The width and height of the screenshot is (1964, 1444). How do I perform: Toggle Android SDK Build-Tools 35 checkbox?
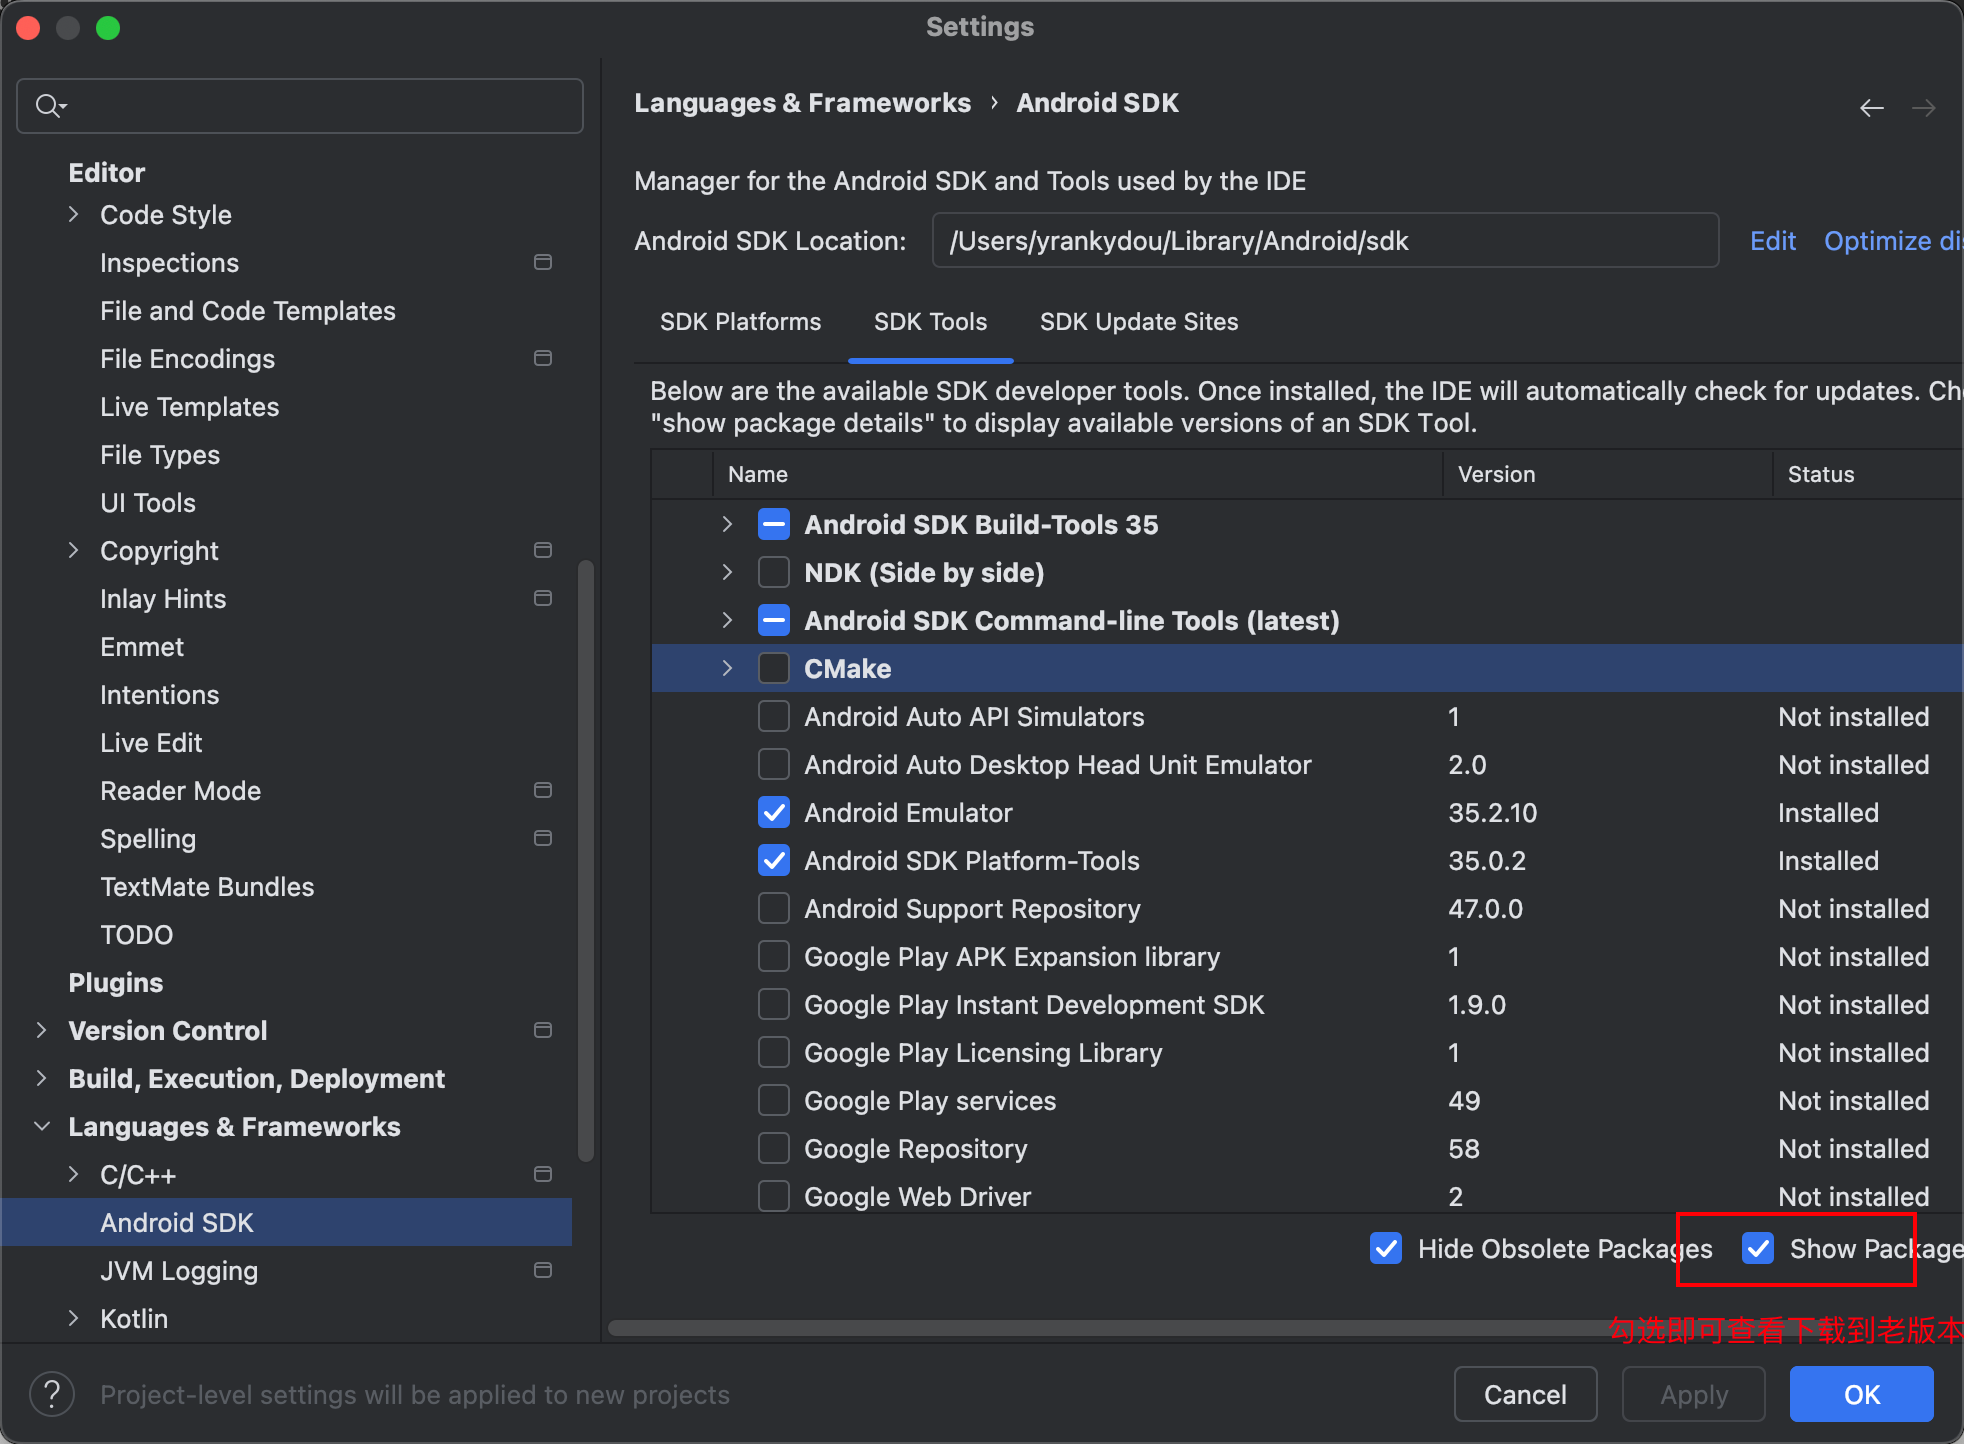point(774,524)
